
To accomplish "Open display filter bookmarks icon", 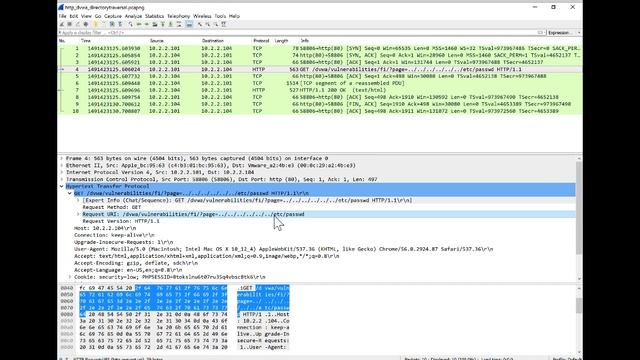I will tap(60, 33).
